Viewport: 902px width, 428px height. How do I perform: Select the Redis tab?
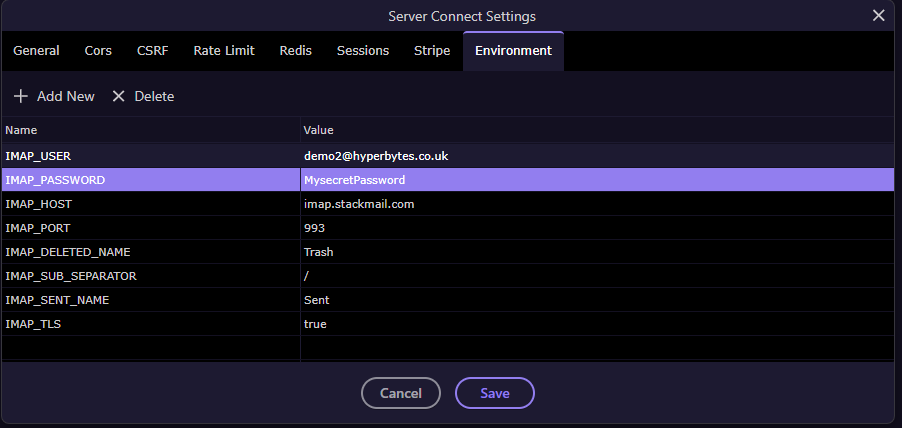[x=296, y=51]
